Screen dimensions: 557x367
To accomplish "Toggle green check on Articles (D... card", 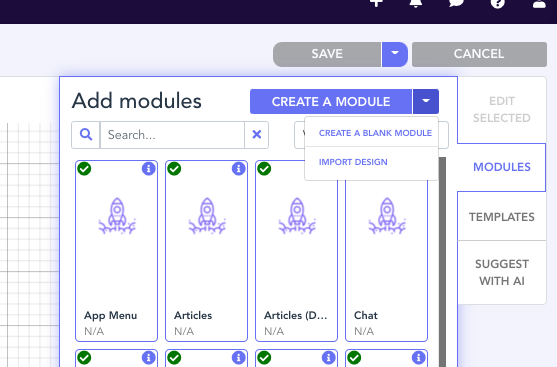I will click(264, 168).
